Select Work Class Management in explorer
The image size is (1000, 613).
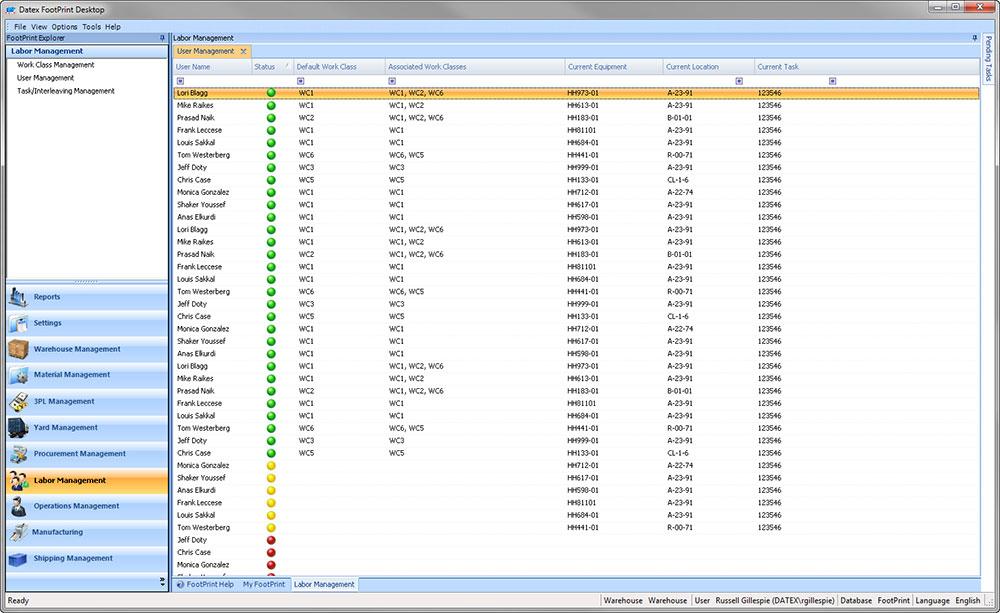pyautogui.click(x=56, y=65)
